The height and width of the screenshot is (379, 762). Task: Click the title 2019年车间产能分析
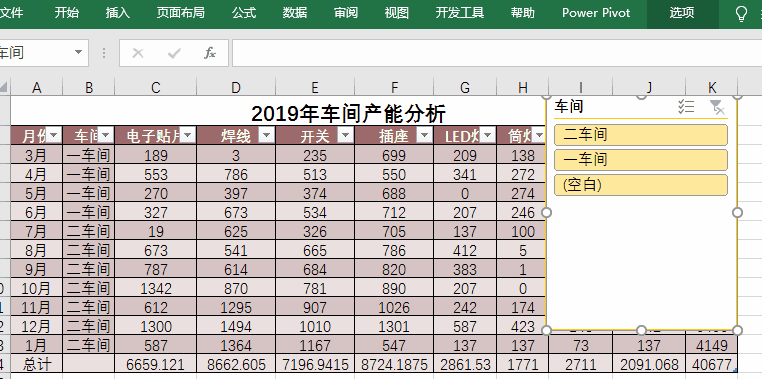coord(348,114)
